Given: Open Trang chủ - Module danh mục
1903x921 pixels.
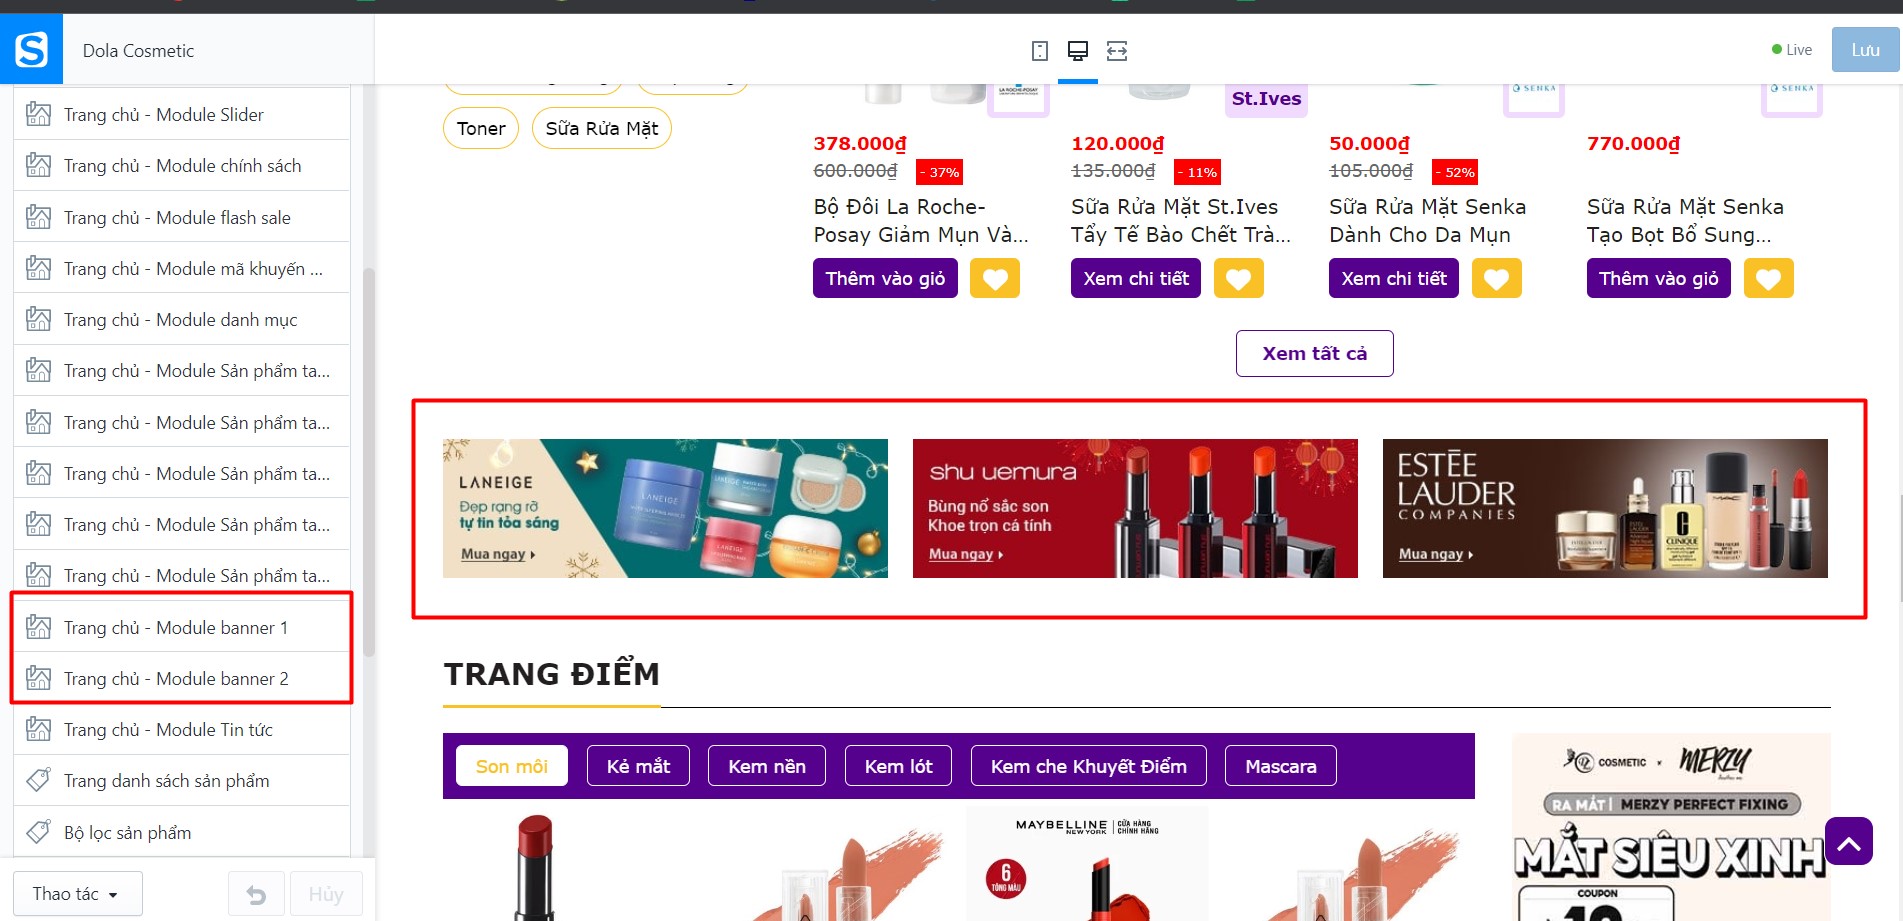Looking at the screenshot, I should pyautogui.click(x=182, y=320).
